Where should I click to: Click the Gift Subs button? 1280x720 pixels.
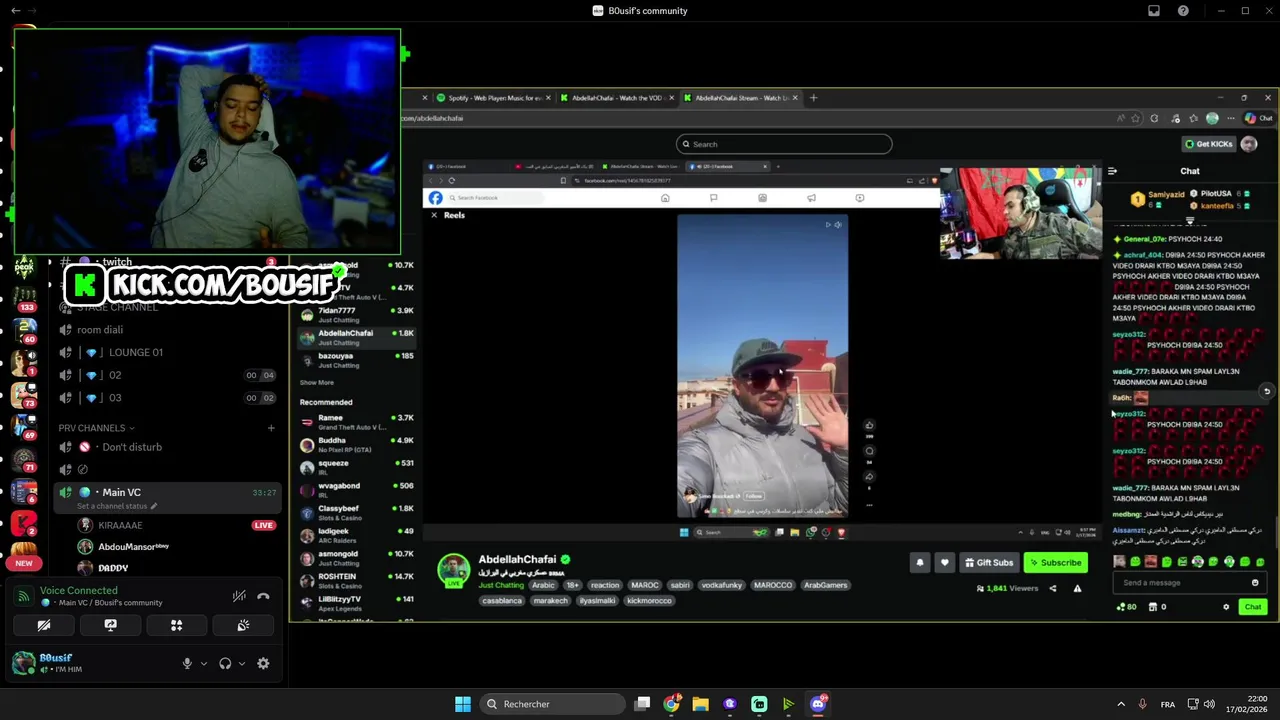[x=988, y=563]
